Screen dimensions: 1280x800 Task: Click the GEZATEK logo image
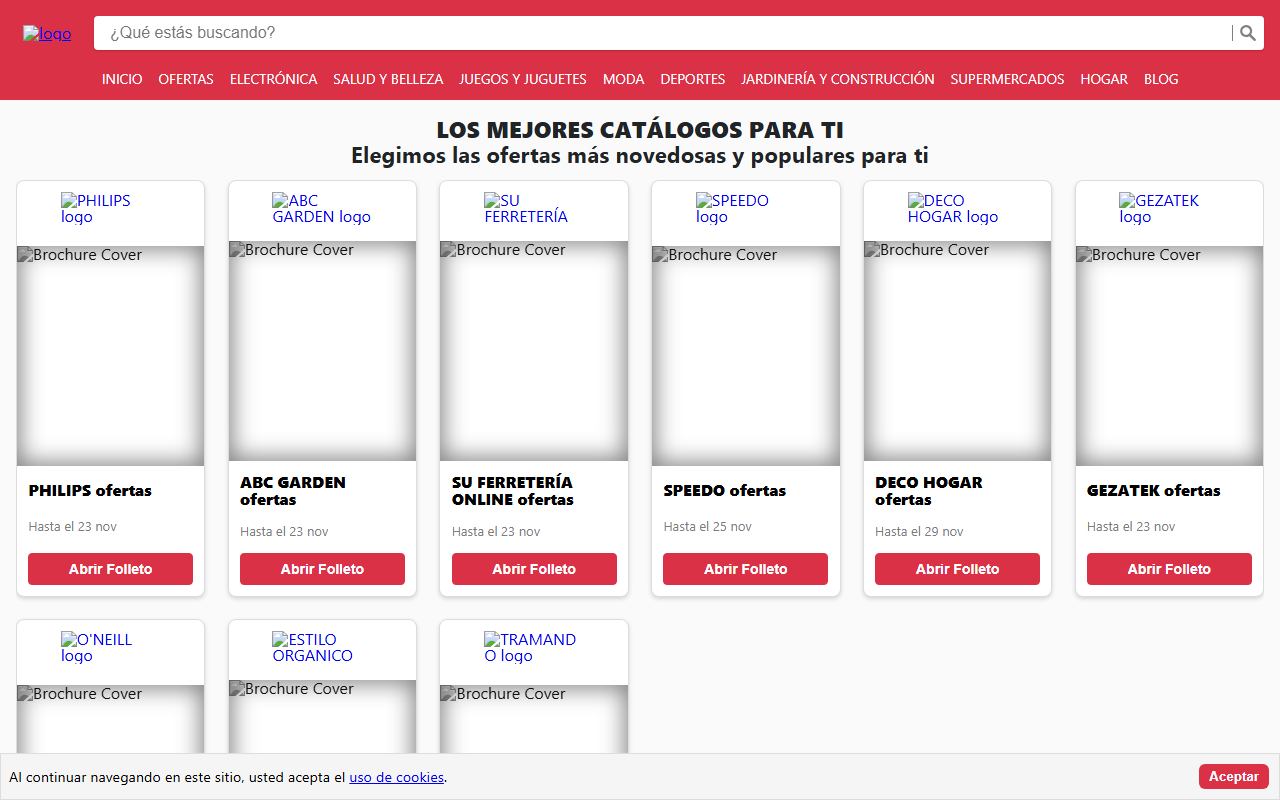pos(1169,209)
